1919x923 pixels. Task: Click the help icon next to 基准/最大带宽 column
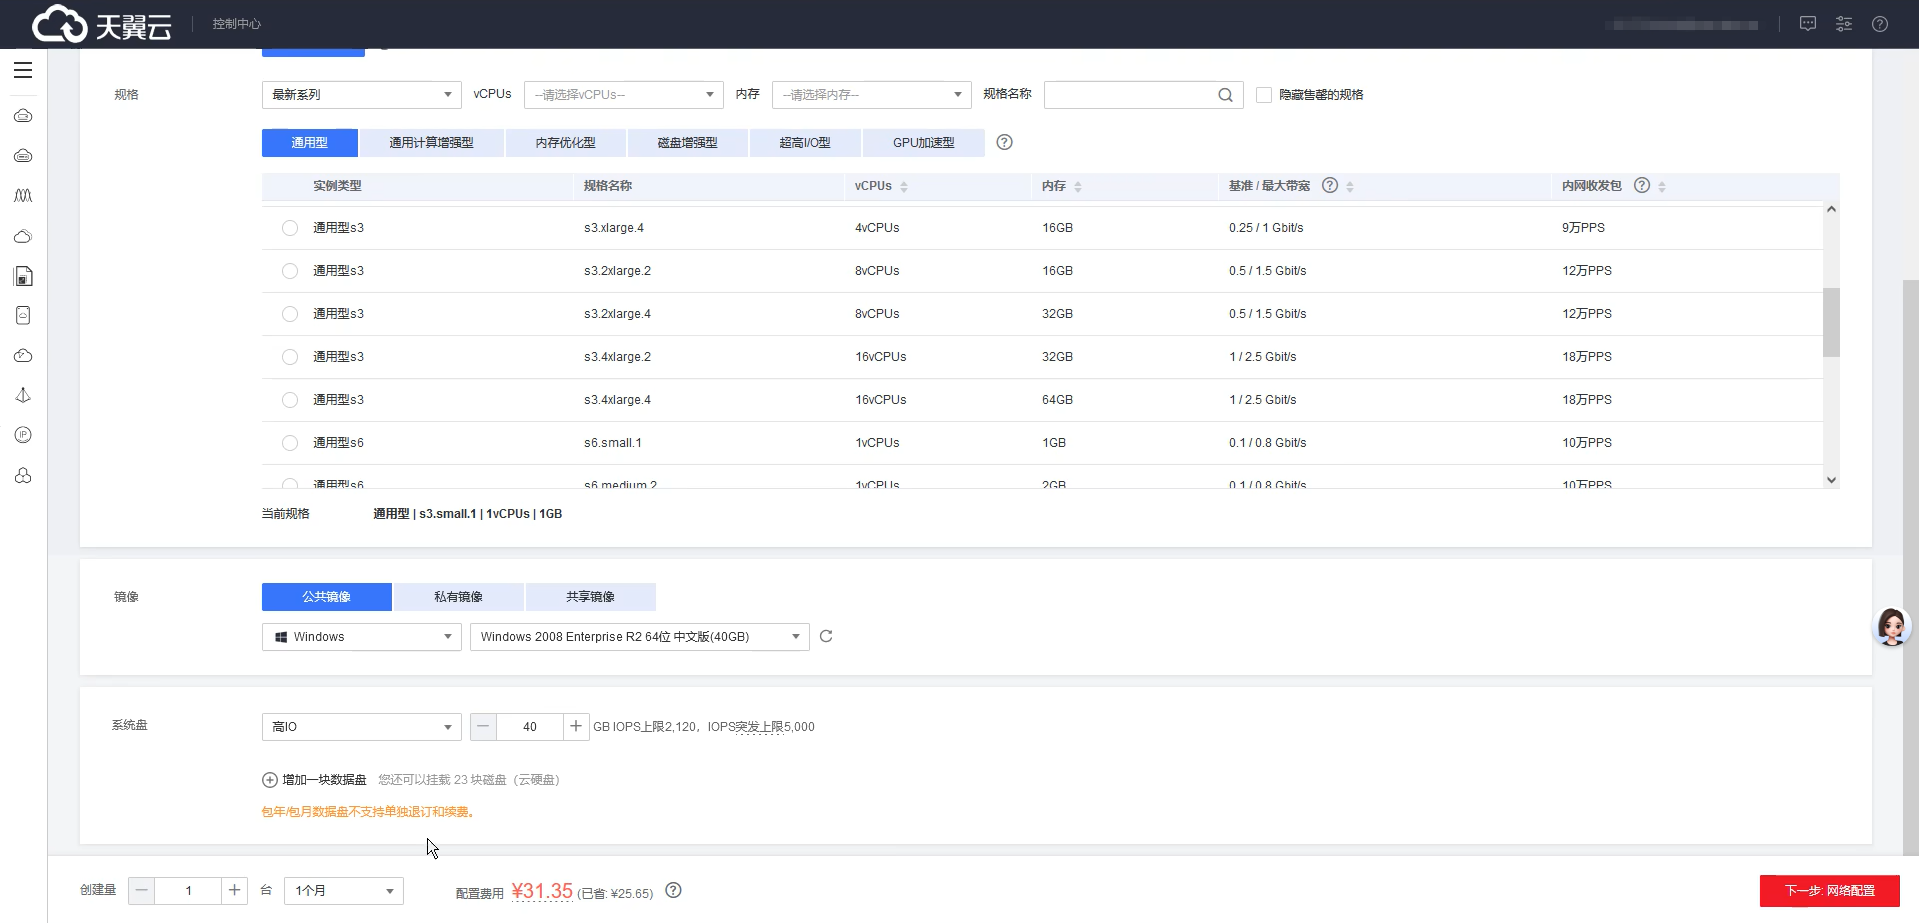pos(1328,185)
